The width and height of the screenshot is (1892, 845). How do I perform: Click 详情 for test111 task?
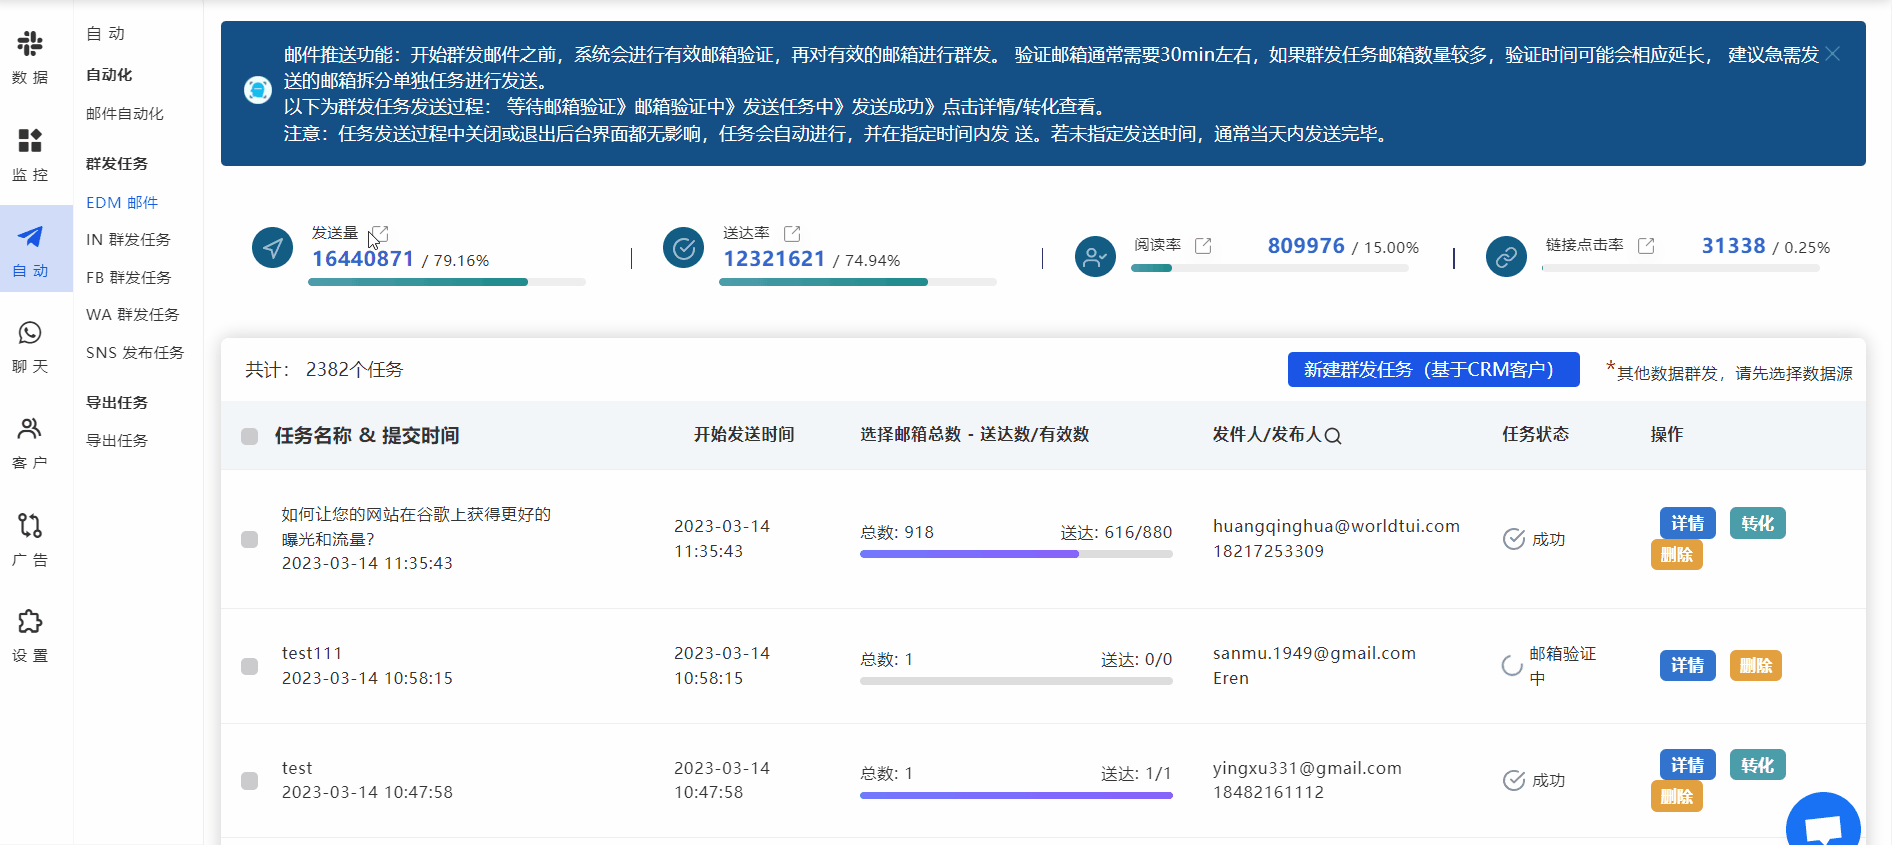1688,666
